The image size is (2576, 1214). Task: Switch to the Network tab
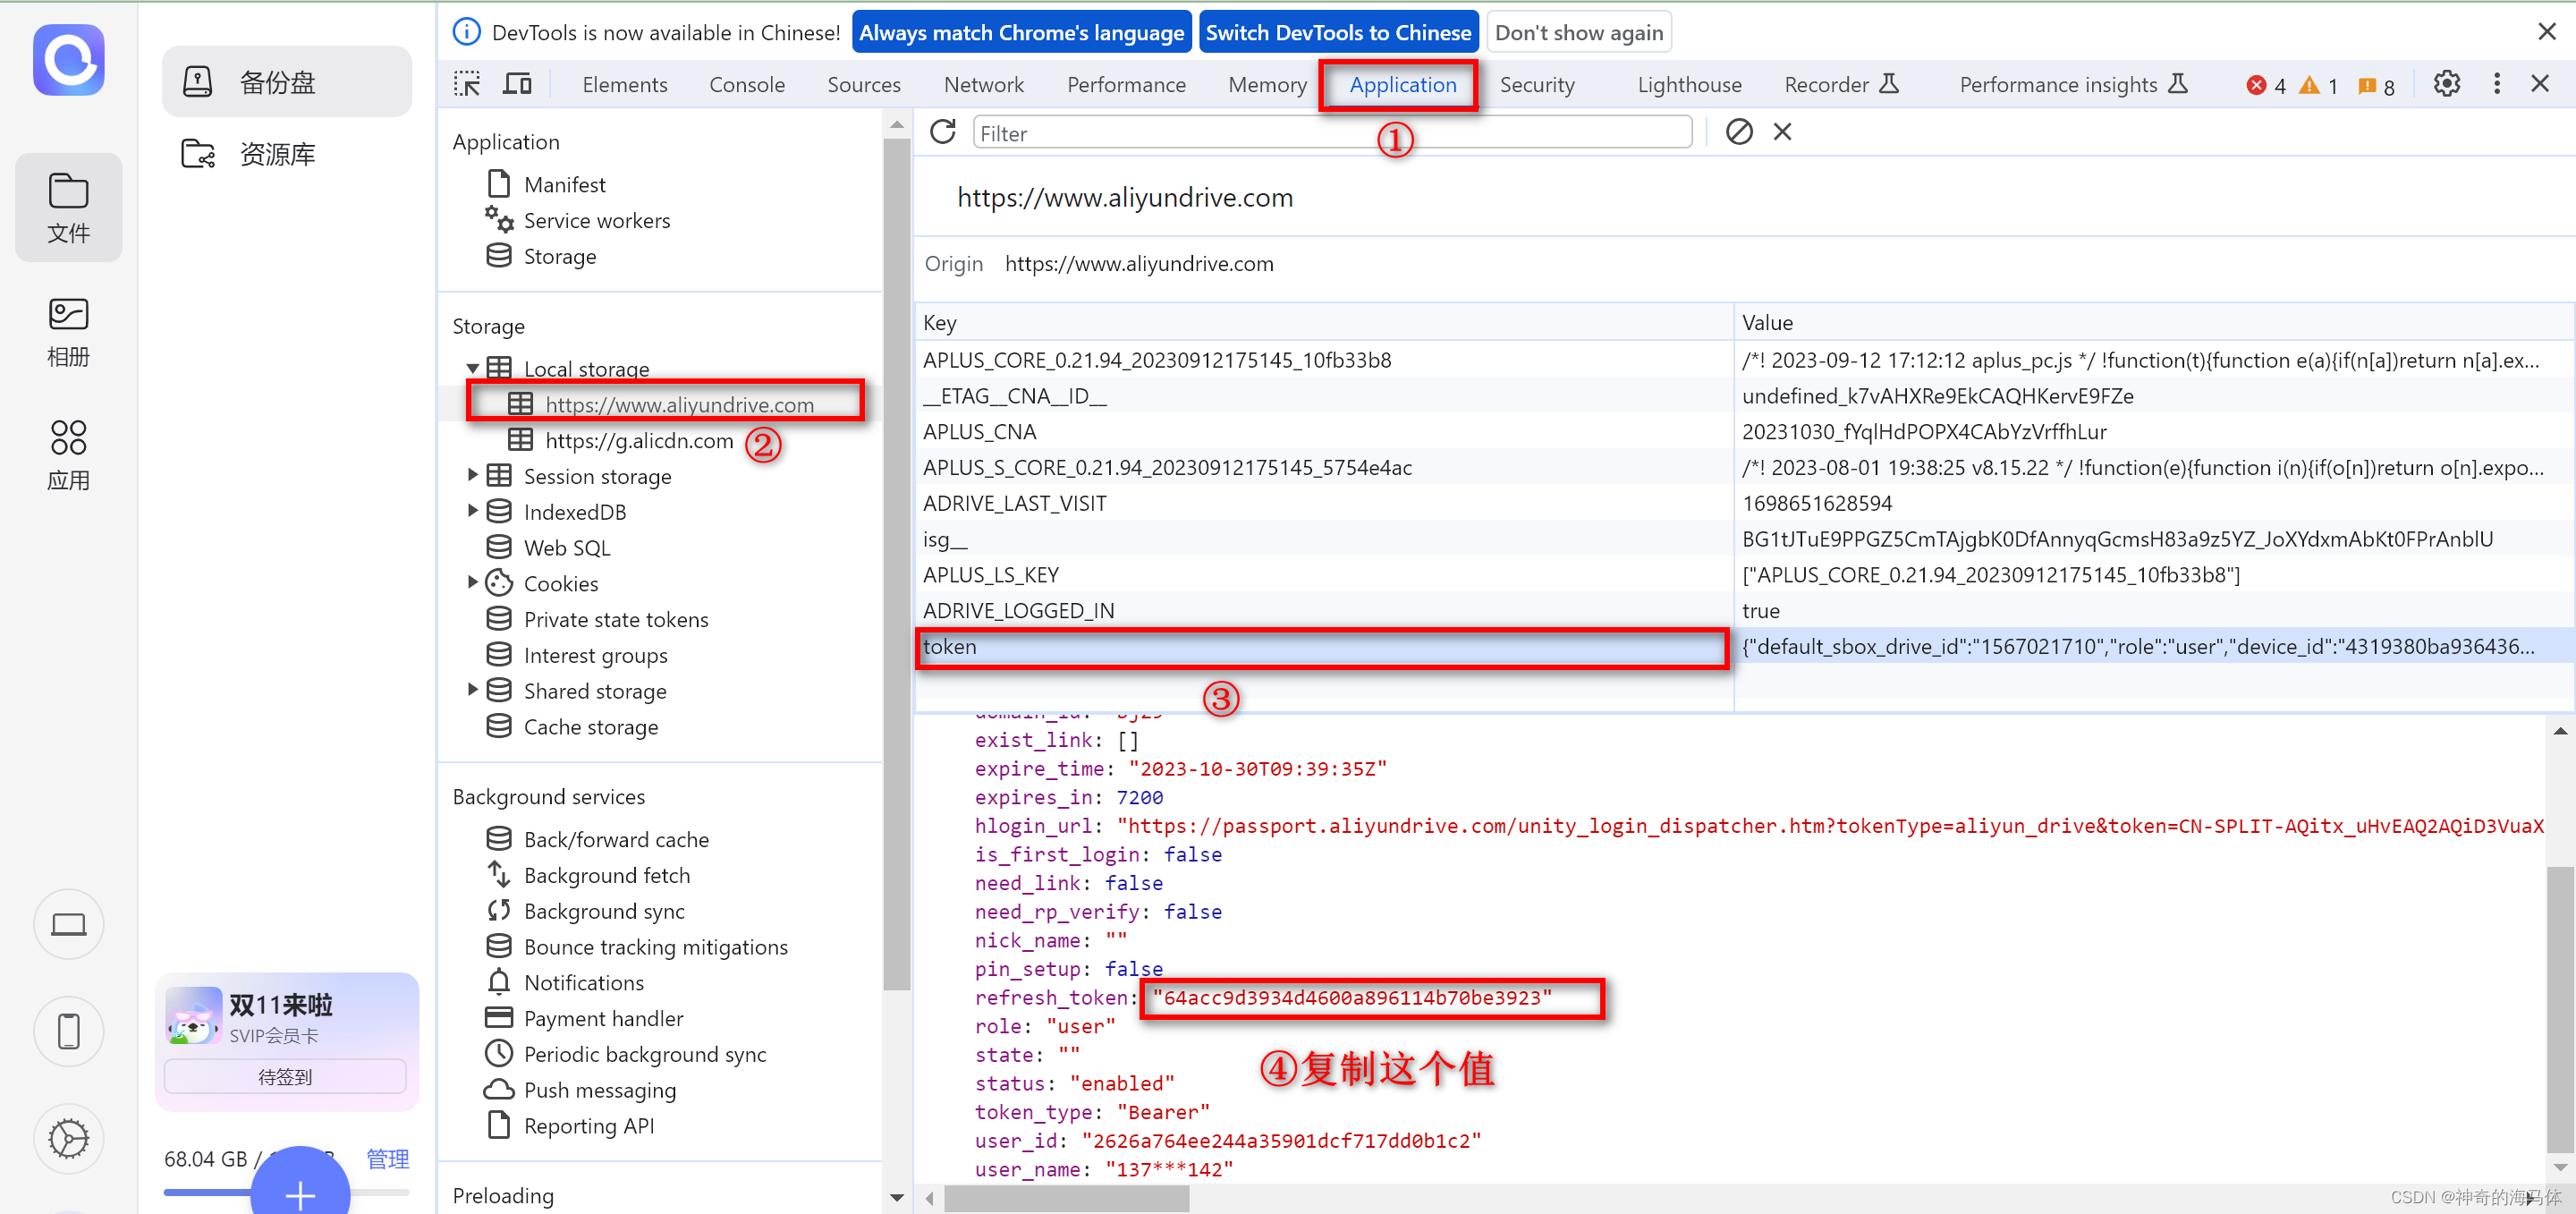click(983, 85)
